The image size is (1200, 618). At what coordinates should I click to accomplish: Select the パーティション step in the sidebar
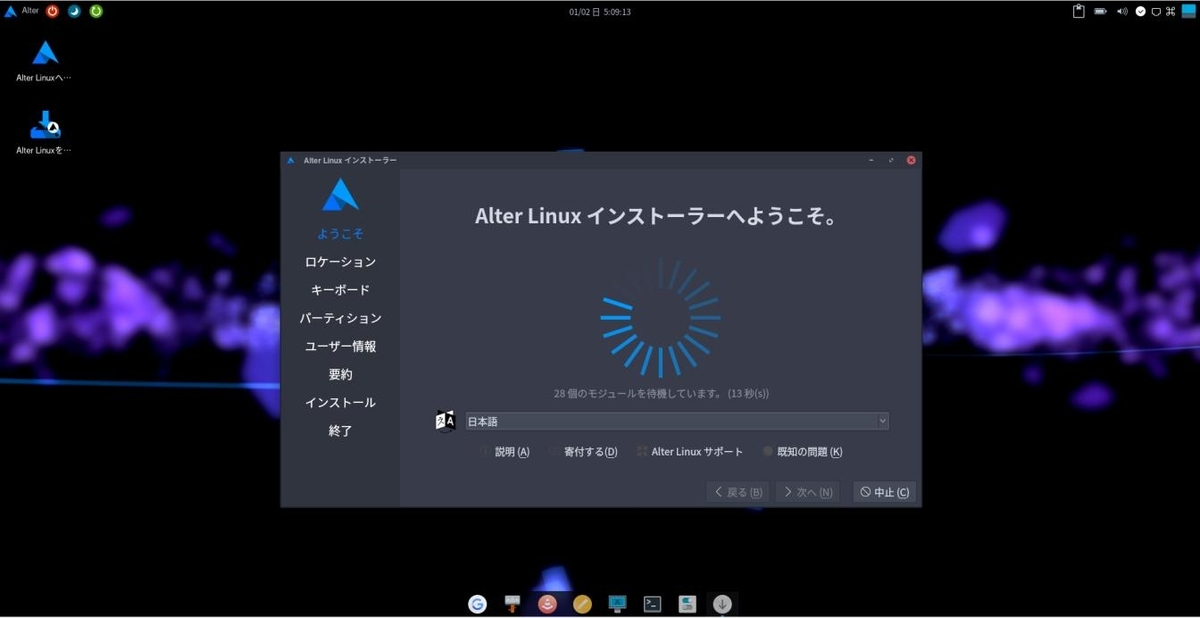[340, 318]
